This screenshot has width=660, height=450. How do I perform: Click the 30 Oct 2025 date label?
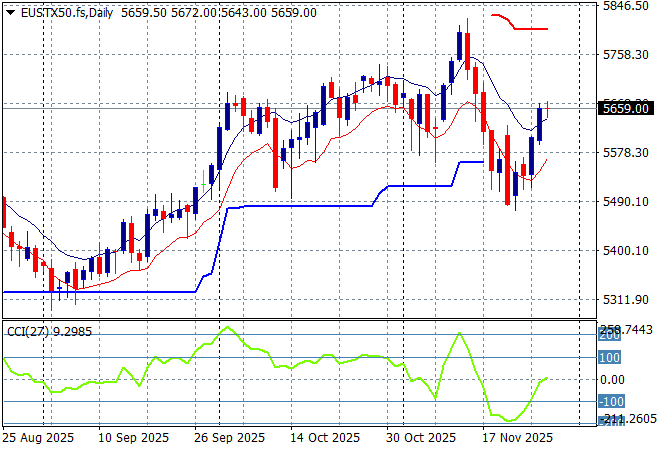(x=421, y=438)
